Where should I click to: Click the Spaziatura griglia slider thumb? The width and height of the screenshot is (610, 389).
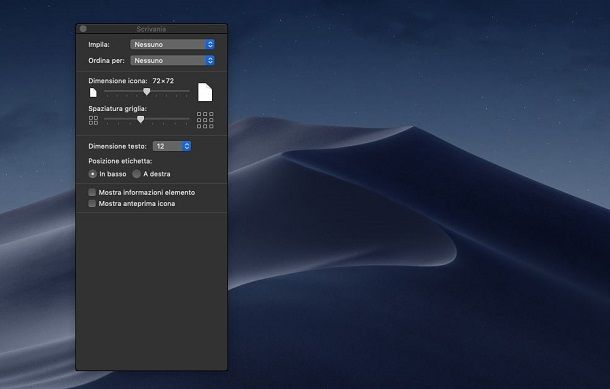140,119
